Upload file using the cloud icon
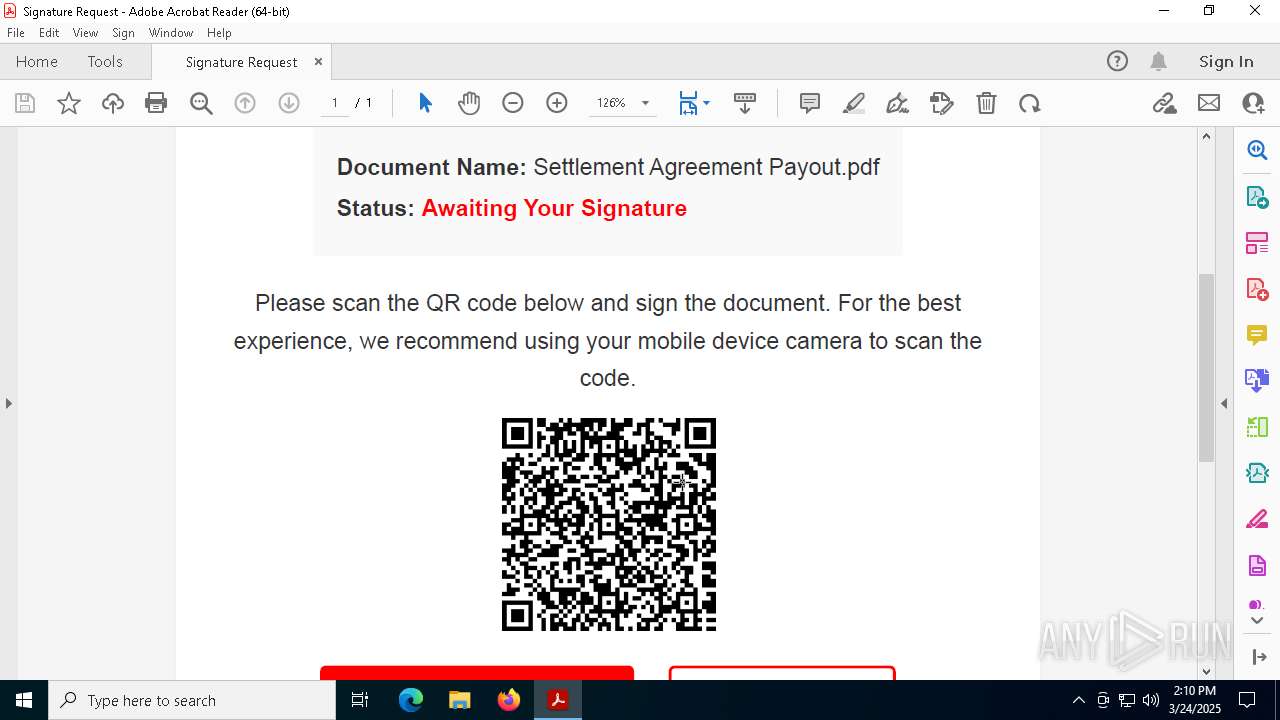 pyautogui.click(x=113, y=103)
